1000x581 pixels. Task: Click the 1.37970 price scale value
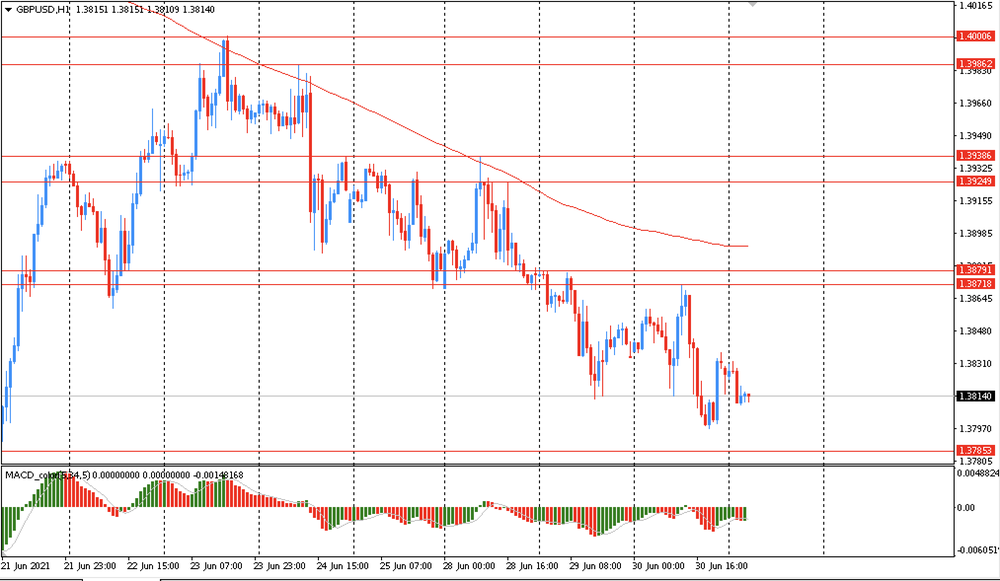[976, 429]
